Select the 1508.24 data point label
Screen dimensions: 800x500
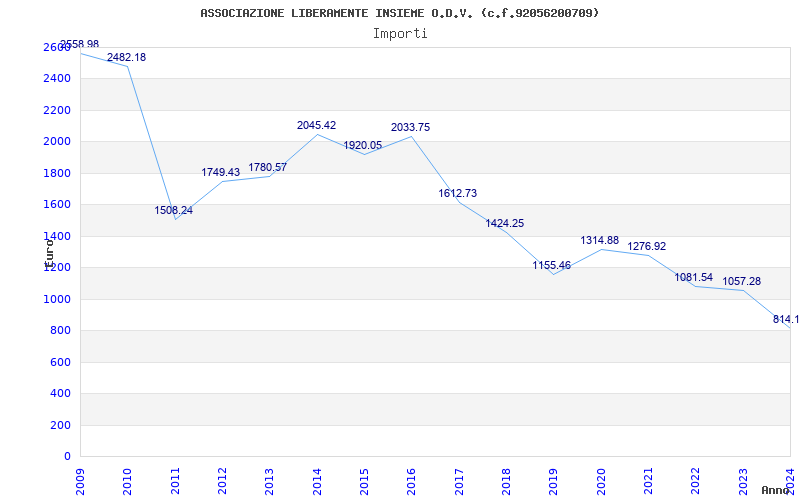(173, 211)
